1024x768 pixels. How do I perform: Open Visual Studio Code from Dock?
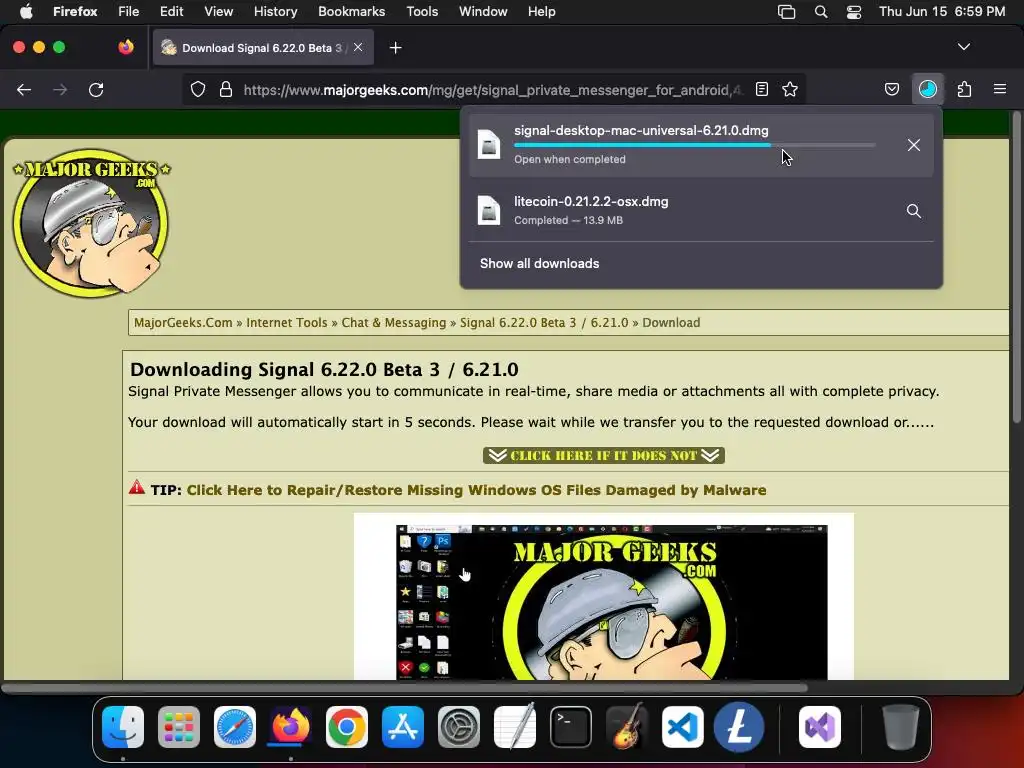point(683,727)
